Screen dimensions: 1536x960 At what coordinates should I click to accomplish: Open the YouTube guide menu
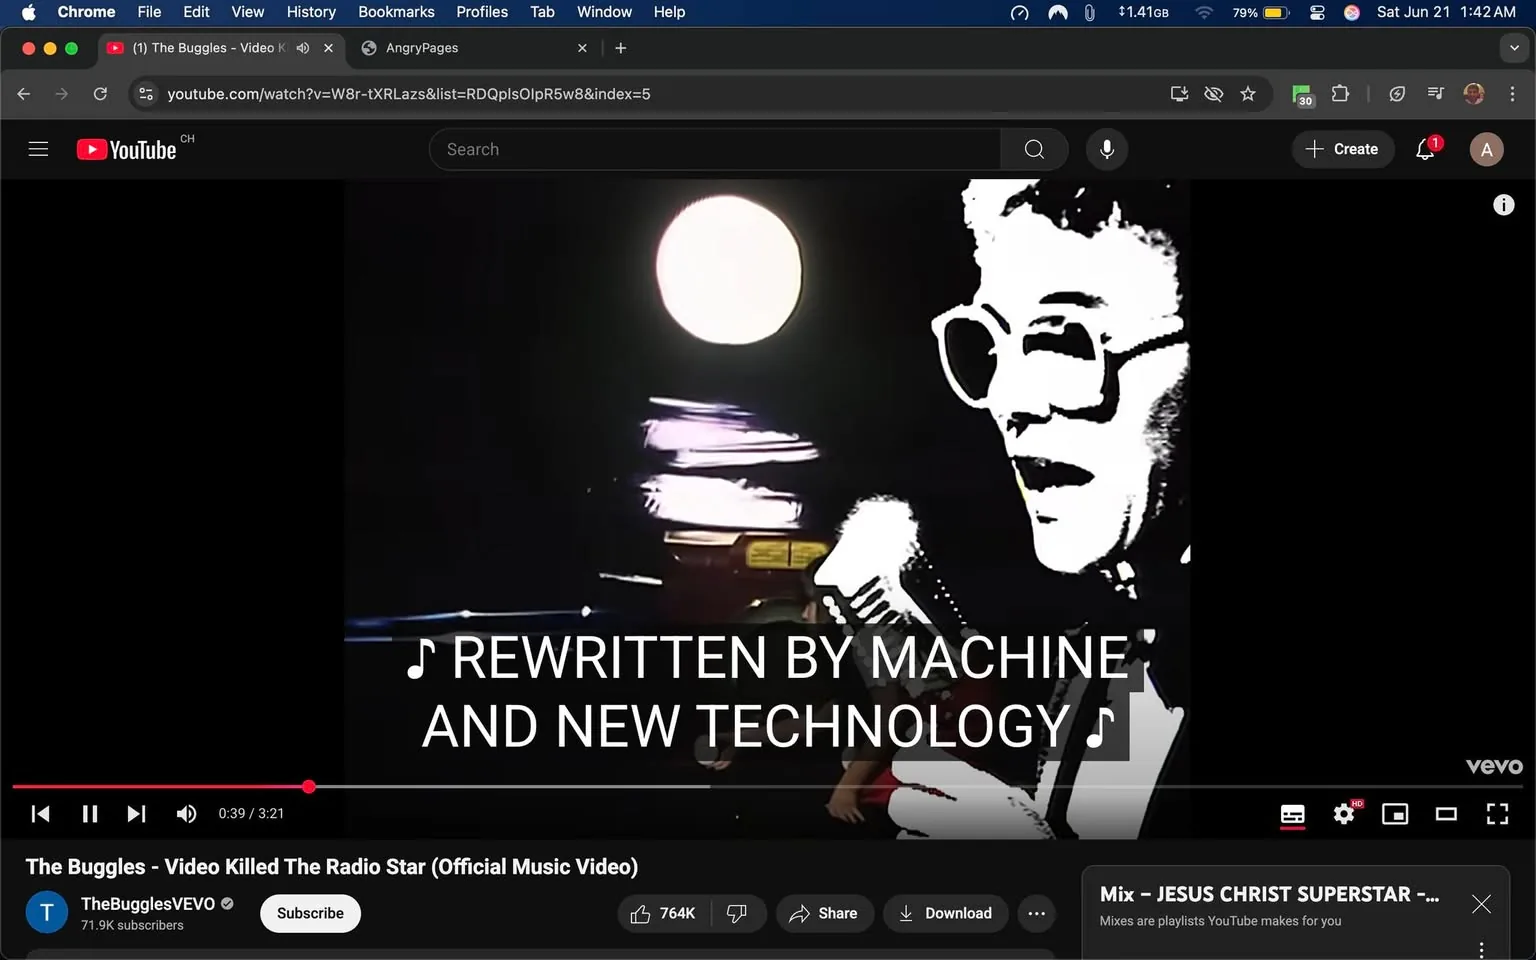click(x=38, y=148)
